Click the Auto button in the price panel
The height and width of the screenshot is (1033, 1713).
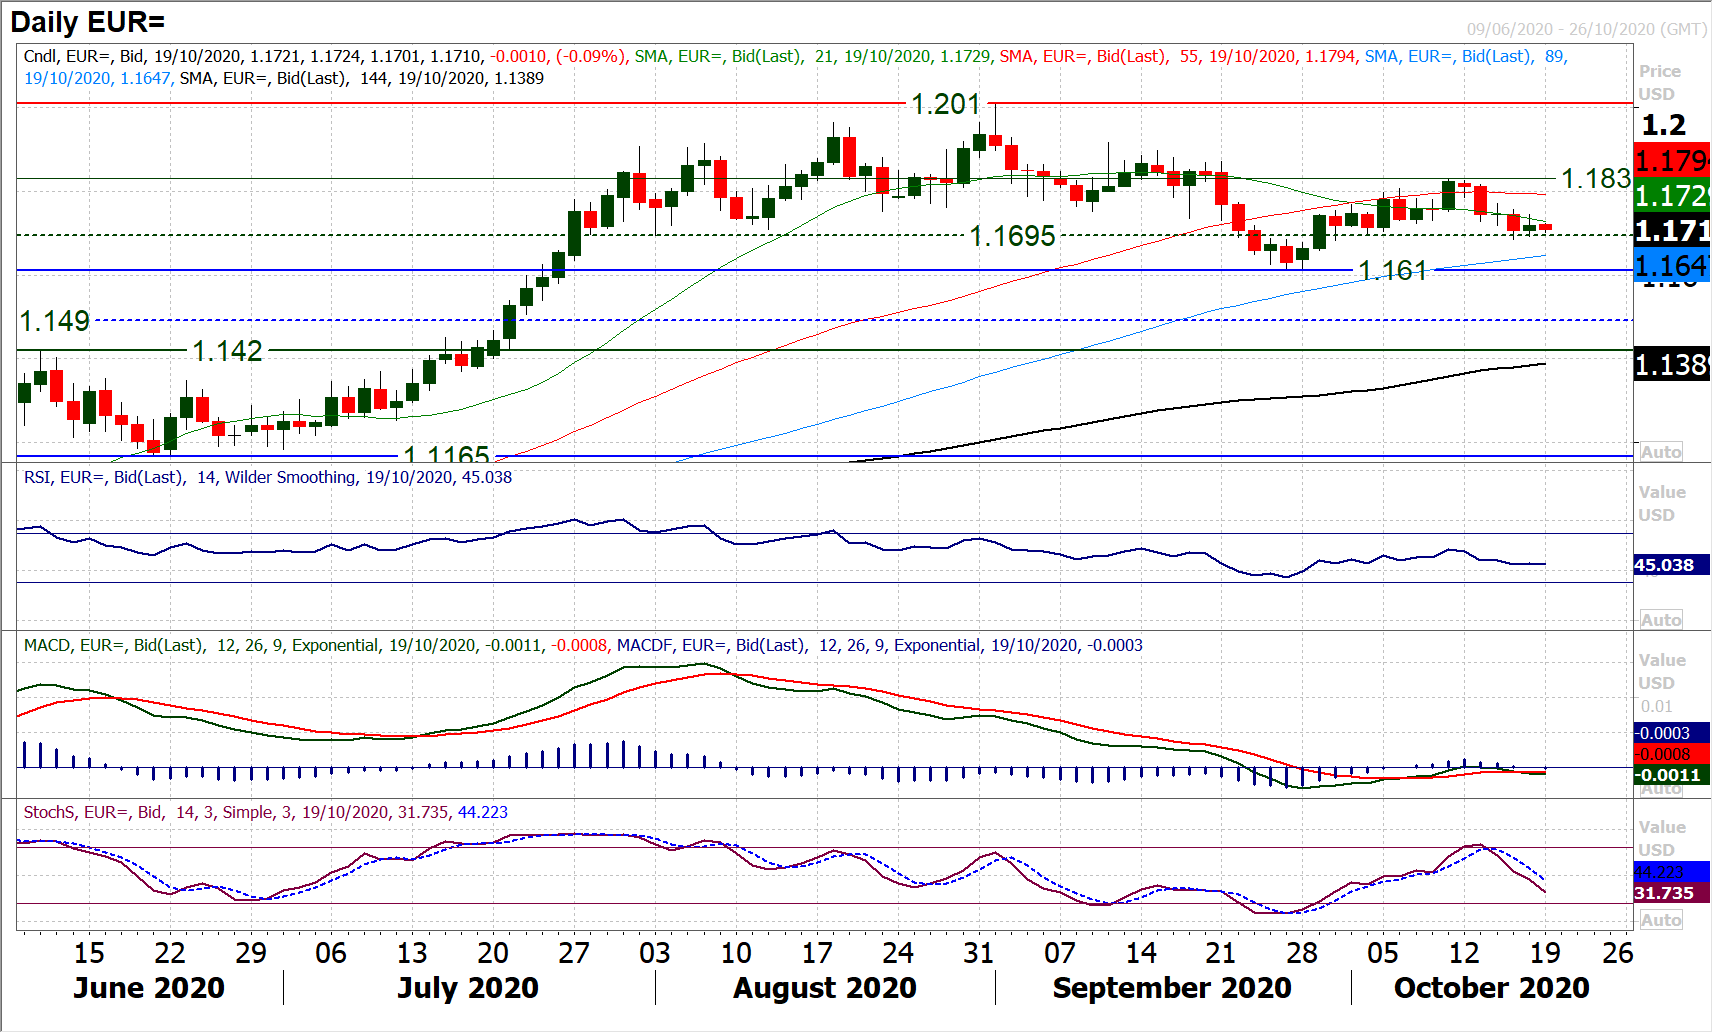pos(1660,452)
